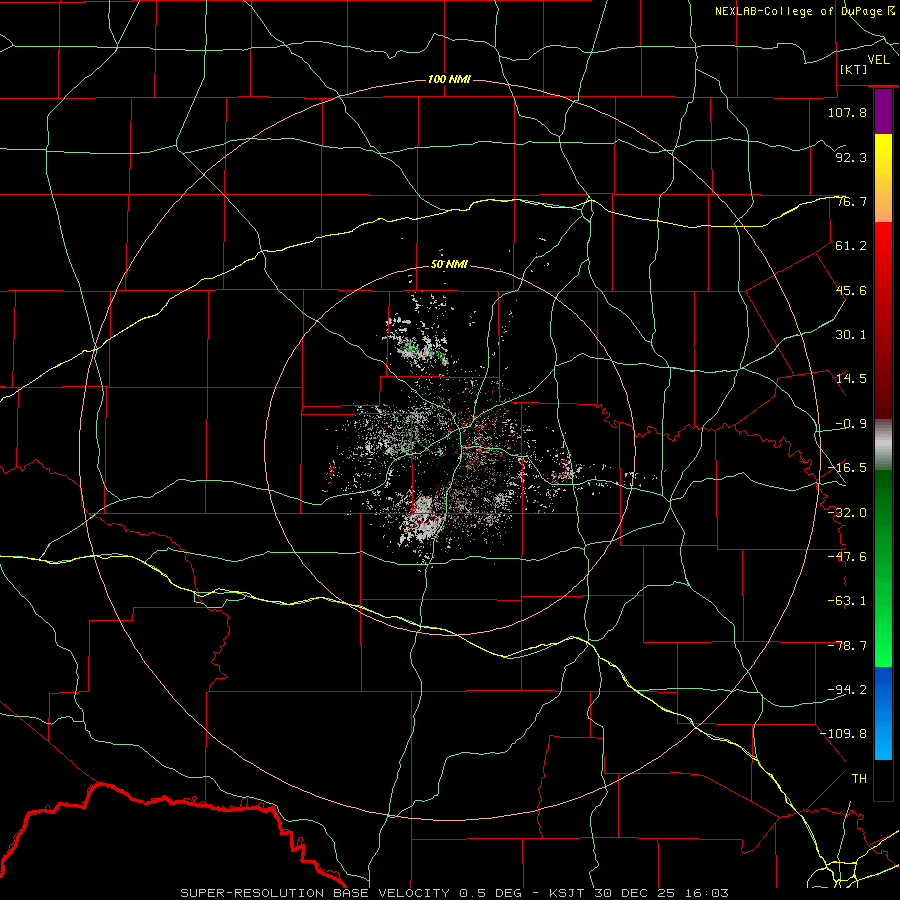Click the 50 NMI range ring label
The image size is (900, 900).
(x=449, y=265)
